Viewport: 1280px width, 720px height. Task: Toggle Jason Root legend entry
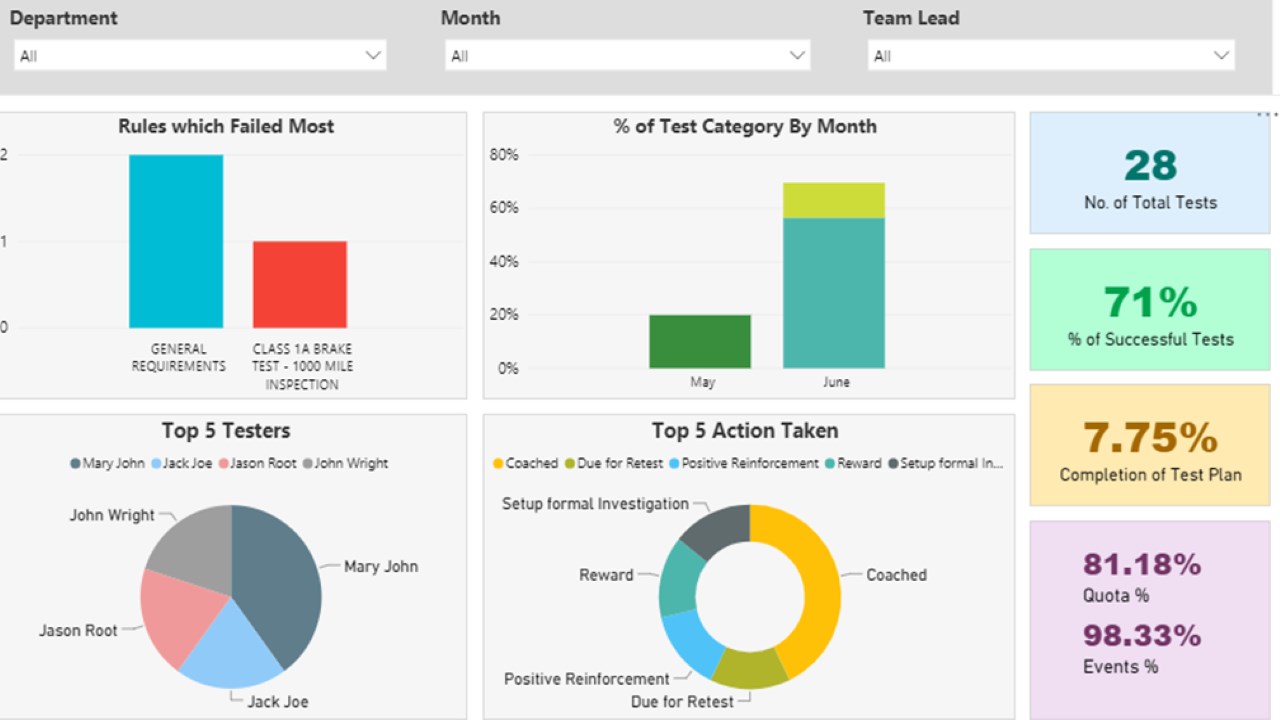257,463
